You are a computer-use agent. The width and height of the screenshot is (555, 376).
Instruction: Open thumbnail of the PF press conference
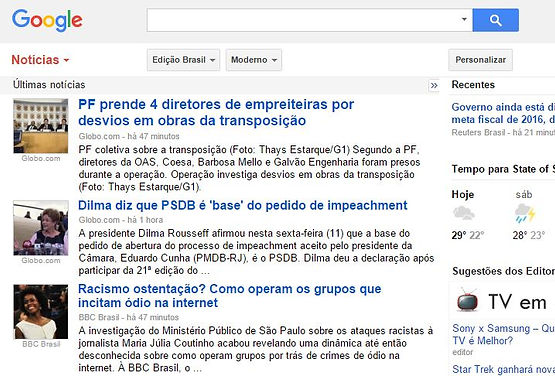pos(41,126)
